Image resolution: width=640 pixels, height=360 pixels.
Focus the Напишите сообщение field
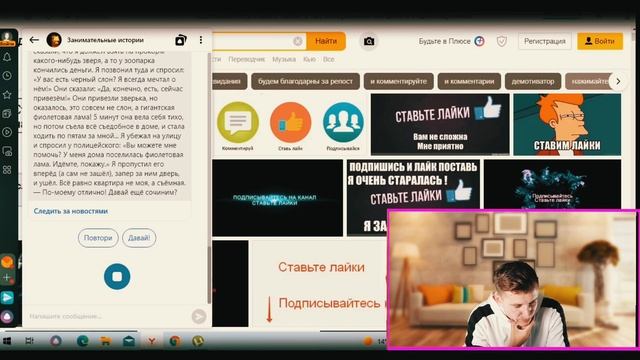[107, 316]
